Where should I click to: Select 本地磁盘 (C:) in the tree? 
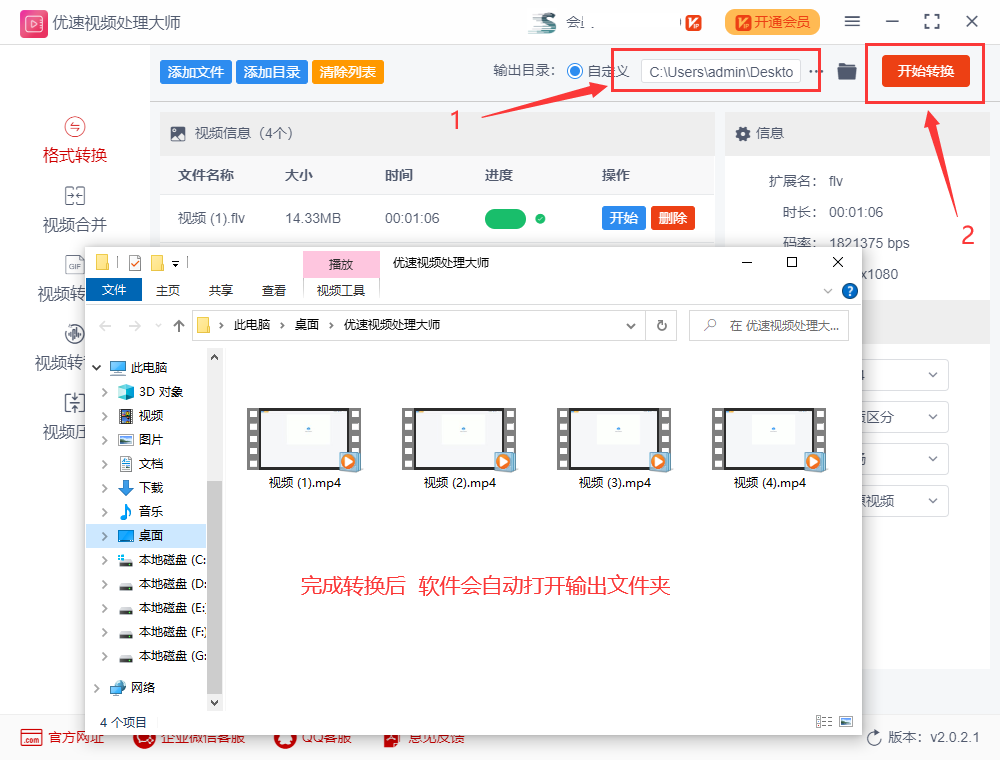pos(172,560)
